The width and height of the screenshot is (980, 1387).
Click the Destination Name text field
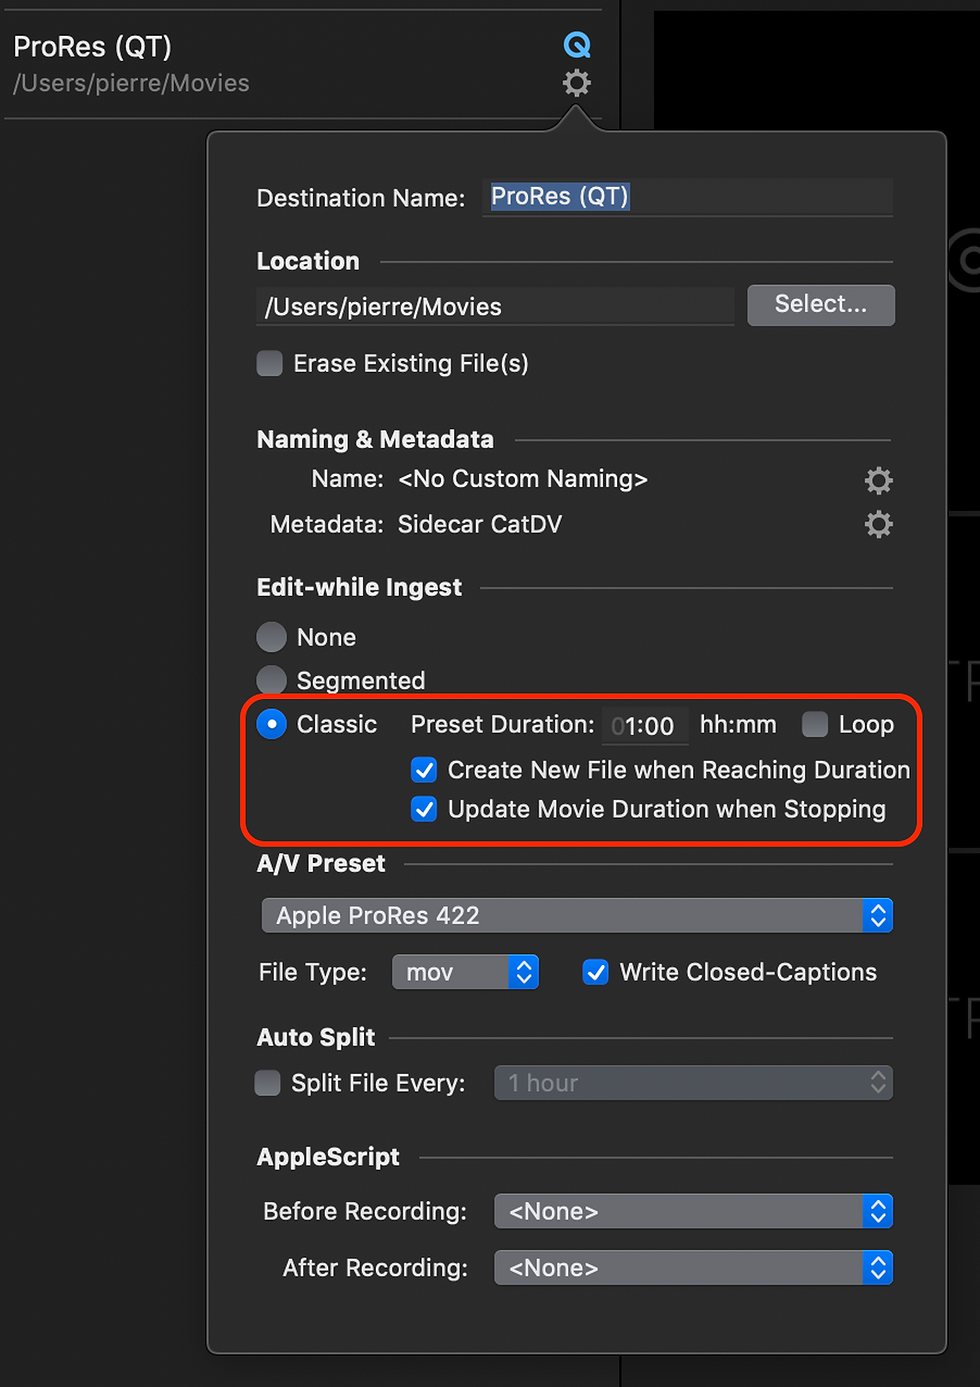tap(688, 197)
